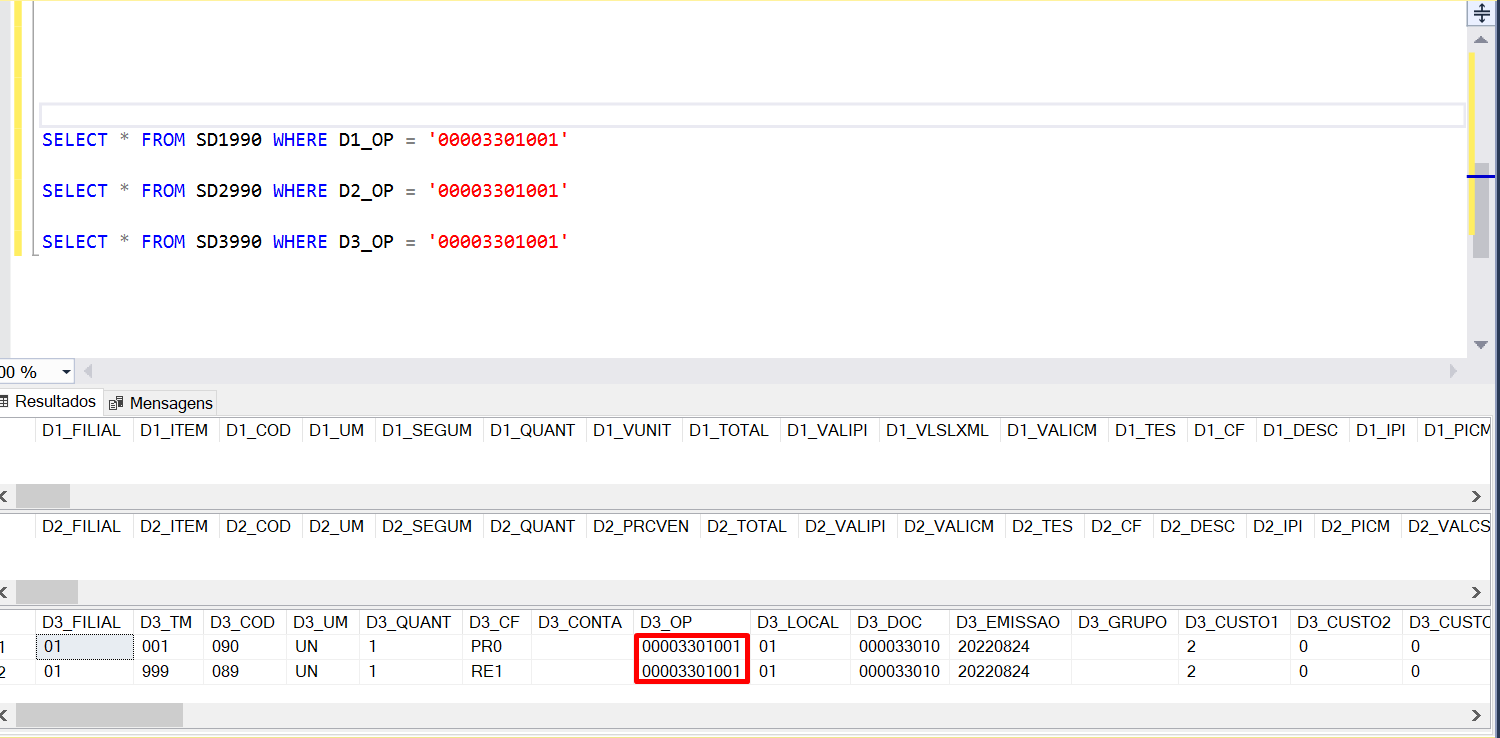This screenshot has height=738, width=1500.
Task: Click the D2_VALICM column header
Action: tap(950, 526)
